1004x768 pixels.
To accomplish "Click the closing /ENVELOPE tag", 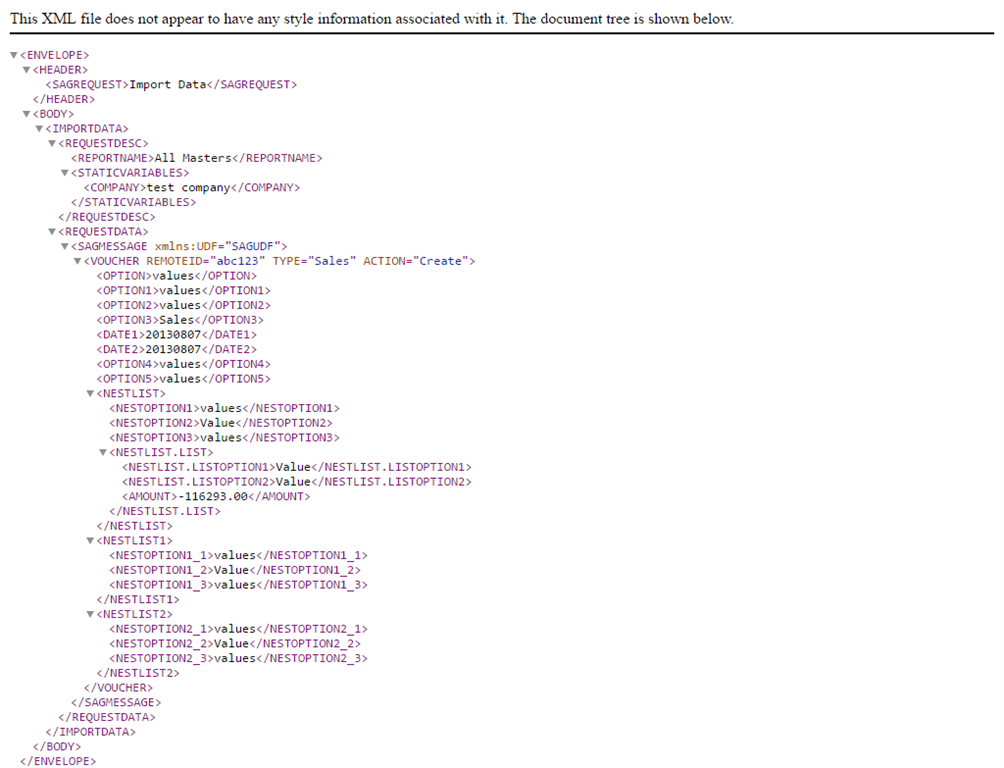I will point(58,762).
